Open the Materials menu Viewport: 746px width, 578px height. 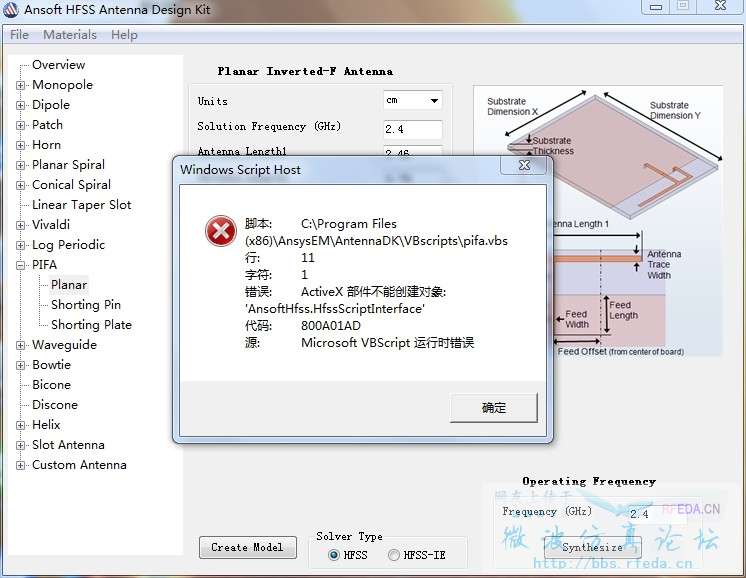[x=70, y=35]
